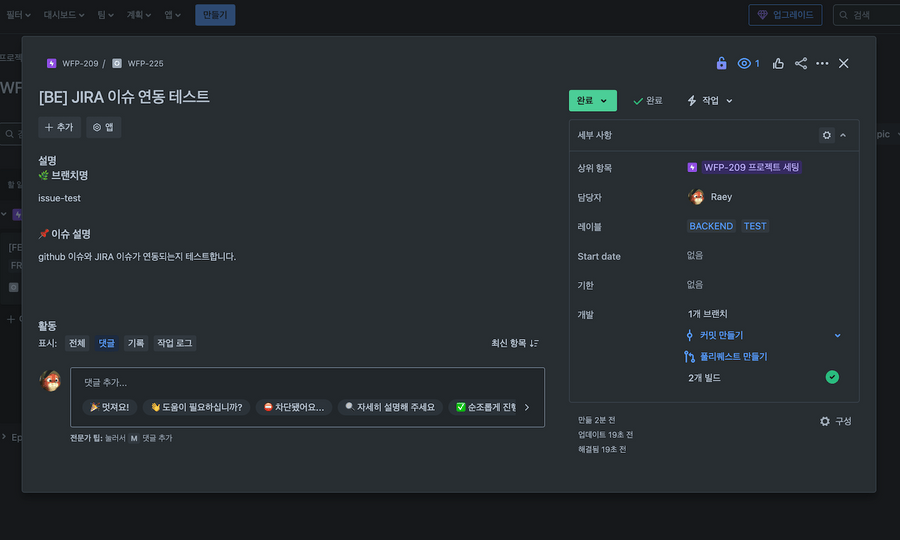Click the lightning bolt icon beside 작업
Viewport: 900px width, 540px height.
692,100
